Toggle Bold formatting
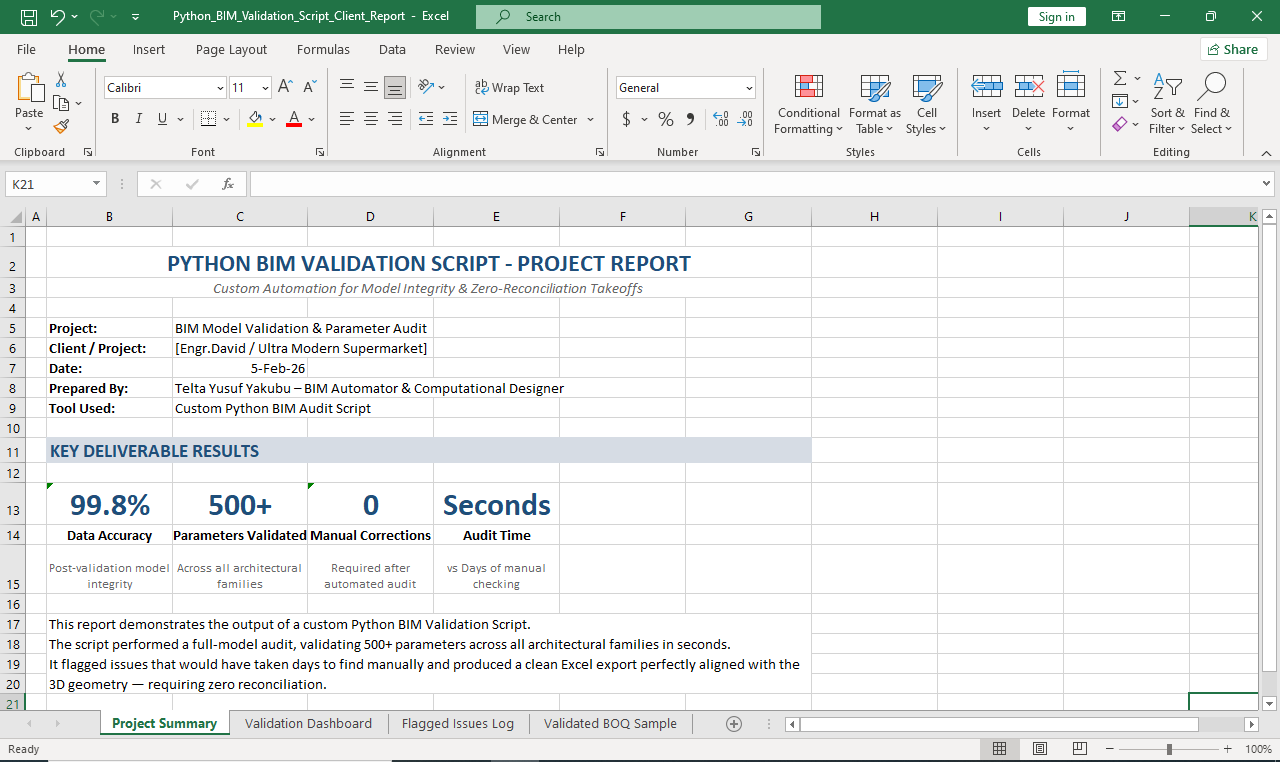1280x762 pixels. [115, 119]
